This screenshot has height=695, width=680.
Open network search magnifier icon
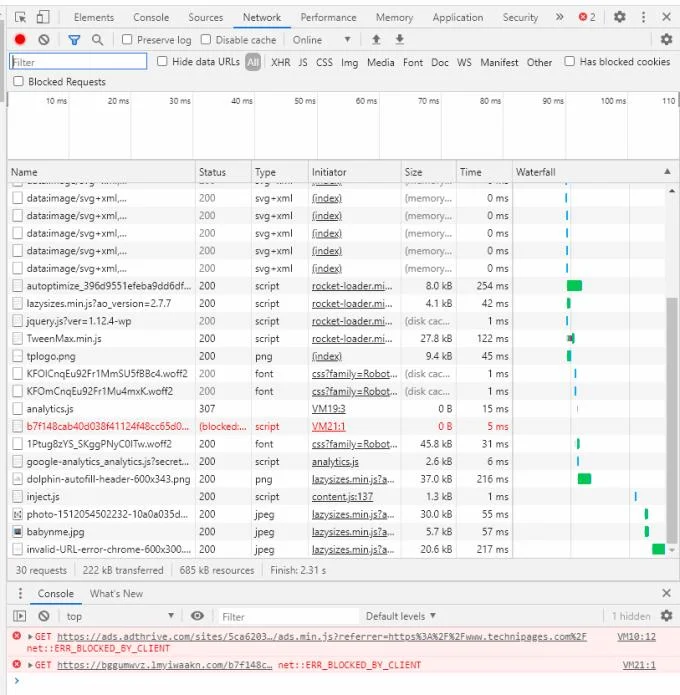coord(97,40)
